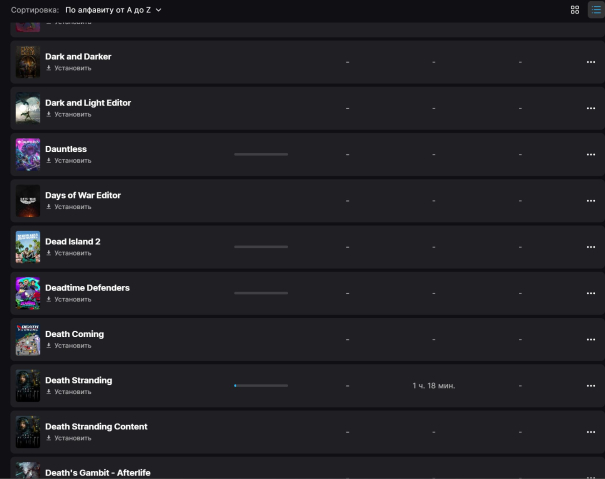Viewport: 605px width, 479px height.
Task: Click Install under Death Stranding
Action: (72, 392)
